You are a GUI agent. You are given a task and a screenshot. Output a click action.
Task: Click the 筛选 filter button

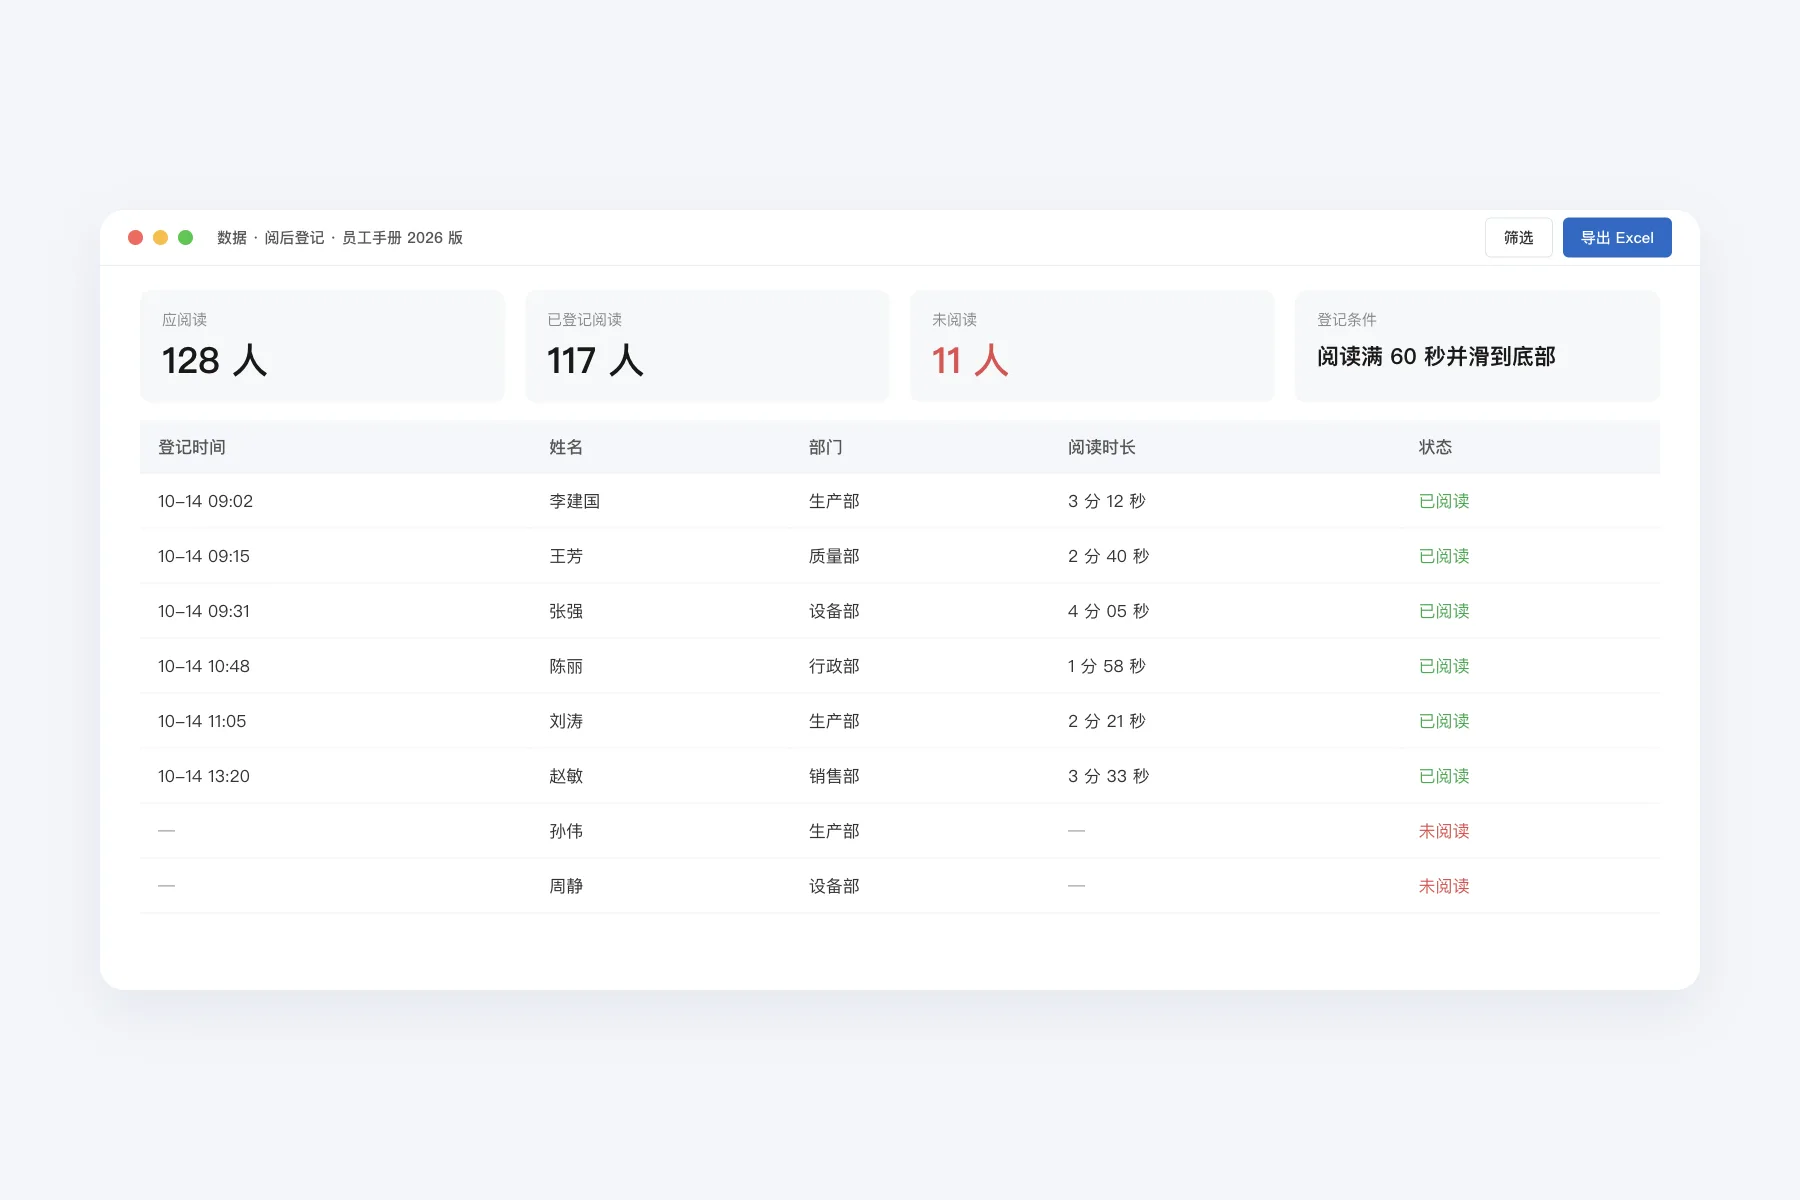1518,238
